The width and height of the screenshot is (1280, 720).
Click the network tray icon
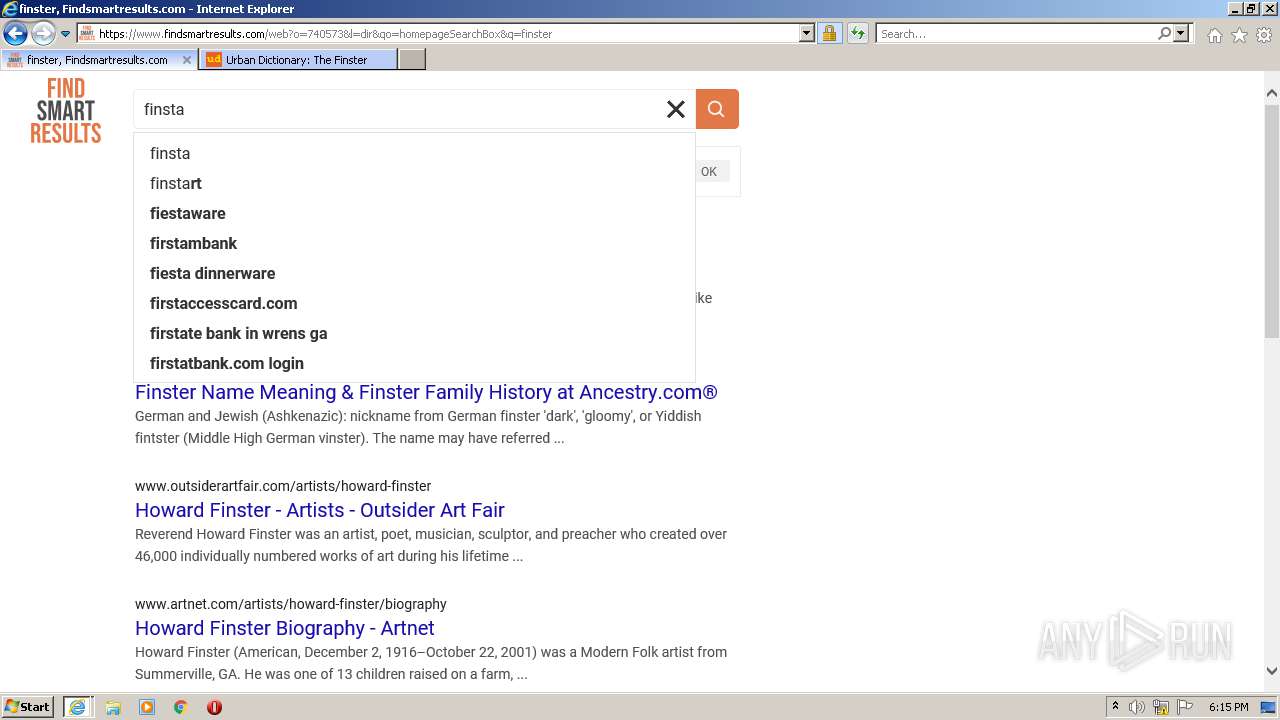pos(1161,707)
